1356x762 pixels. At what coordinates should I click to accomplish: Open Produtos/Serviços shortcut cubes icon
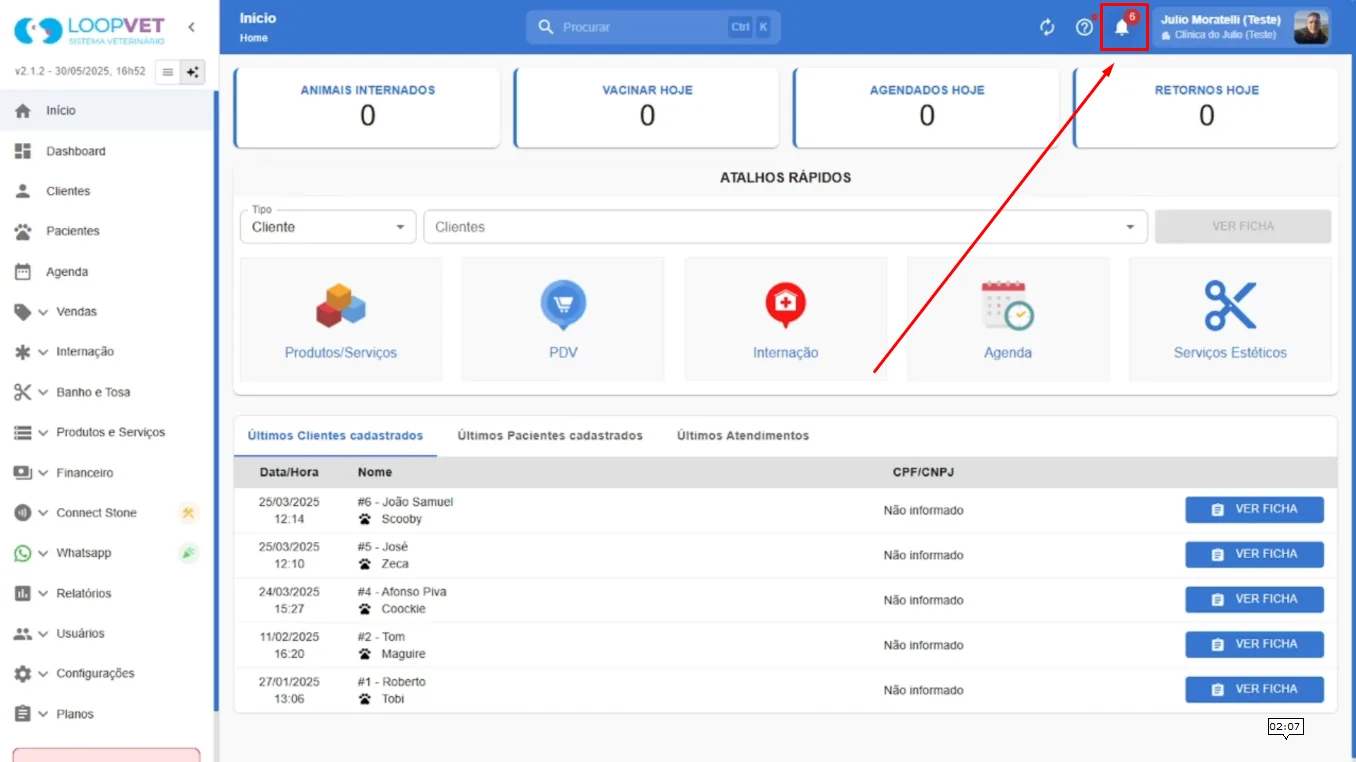pos(341,306)
